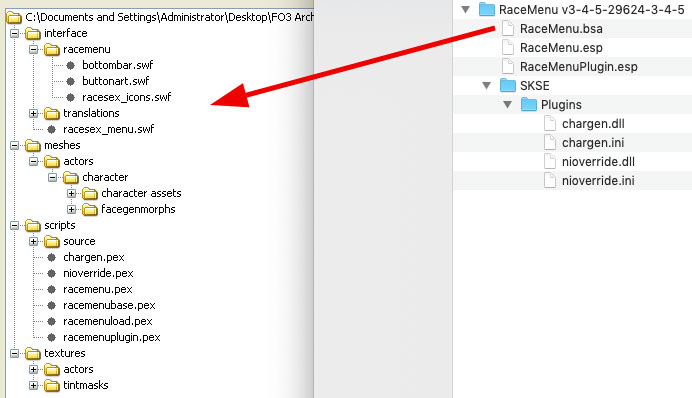This screenshot has width=692, height=398.
Task: Select the RaceMenu.bsa file name
Action: click(561, 29)
